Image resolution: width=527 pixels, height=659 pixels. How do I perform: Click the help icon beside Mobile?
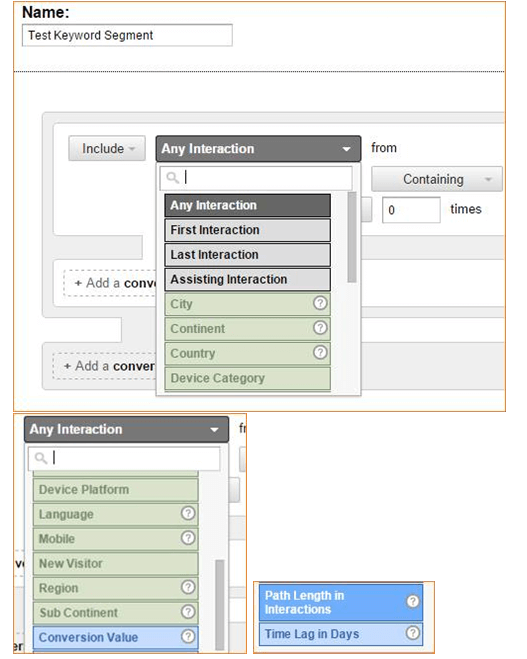point(188,538)
